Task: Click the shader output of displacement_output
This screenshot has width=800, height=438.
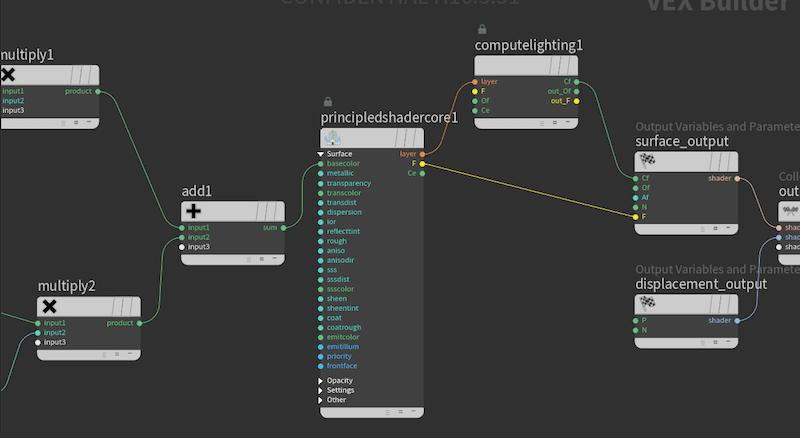Action: coord(738,320)
